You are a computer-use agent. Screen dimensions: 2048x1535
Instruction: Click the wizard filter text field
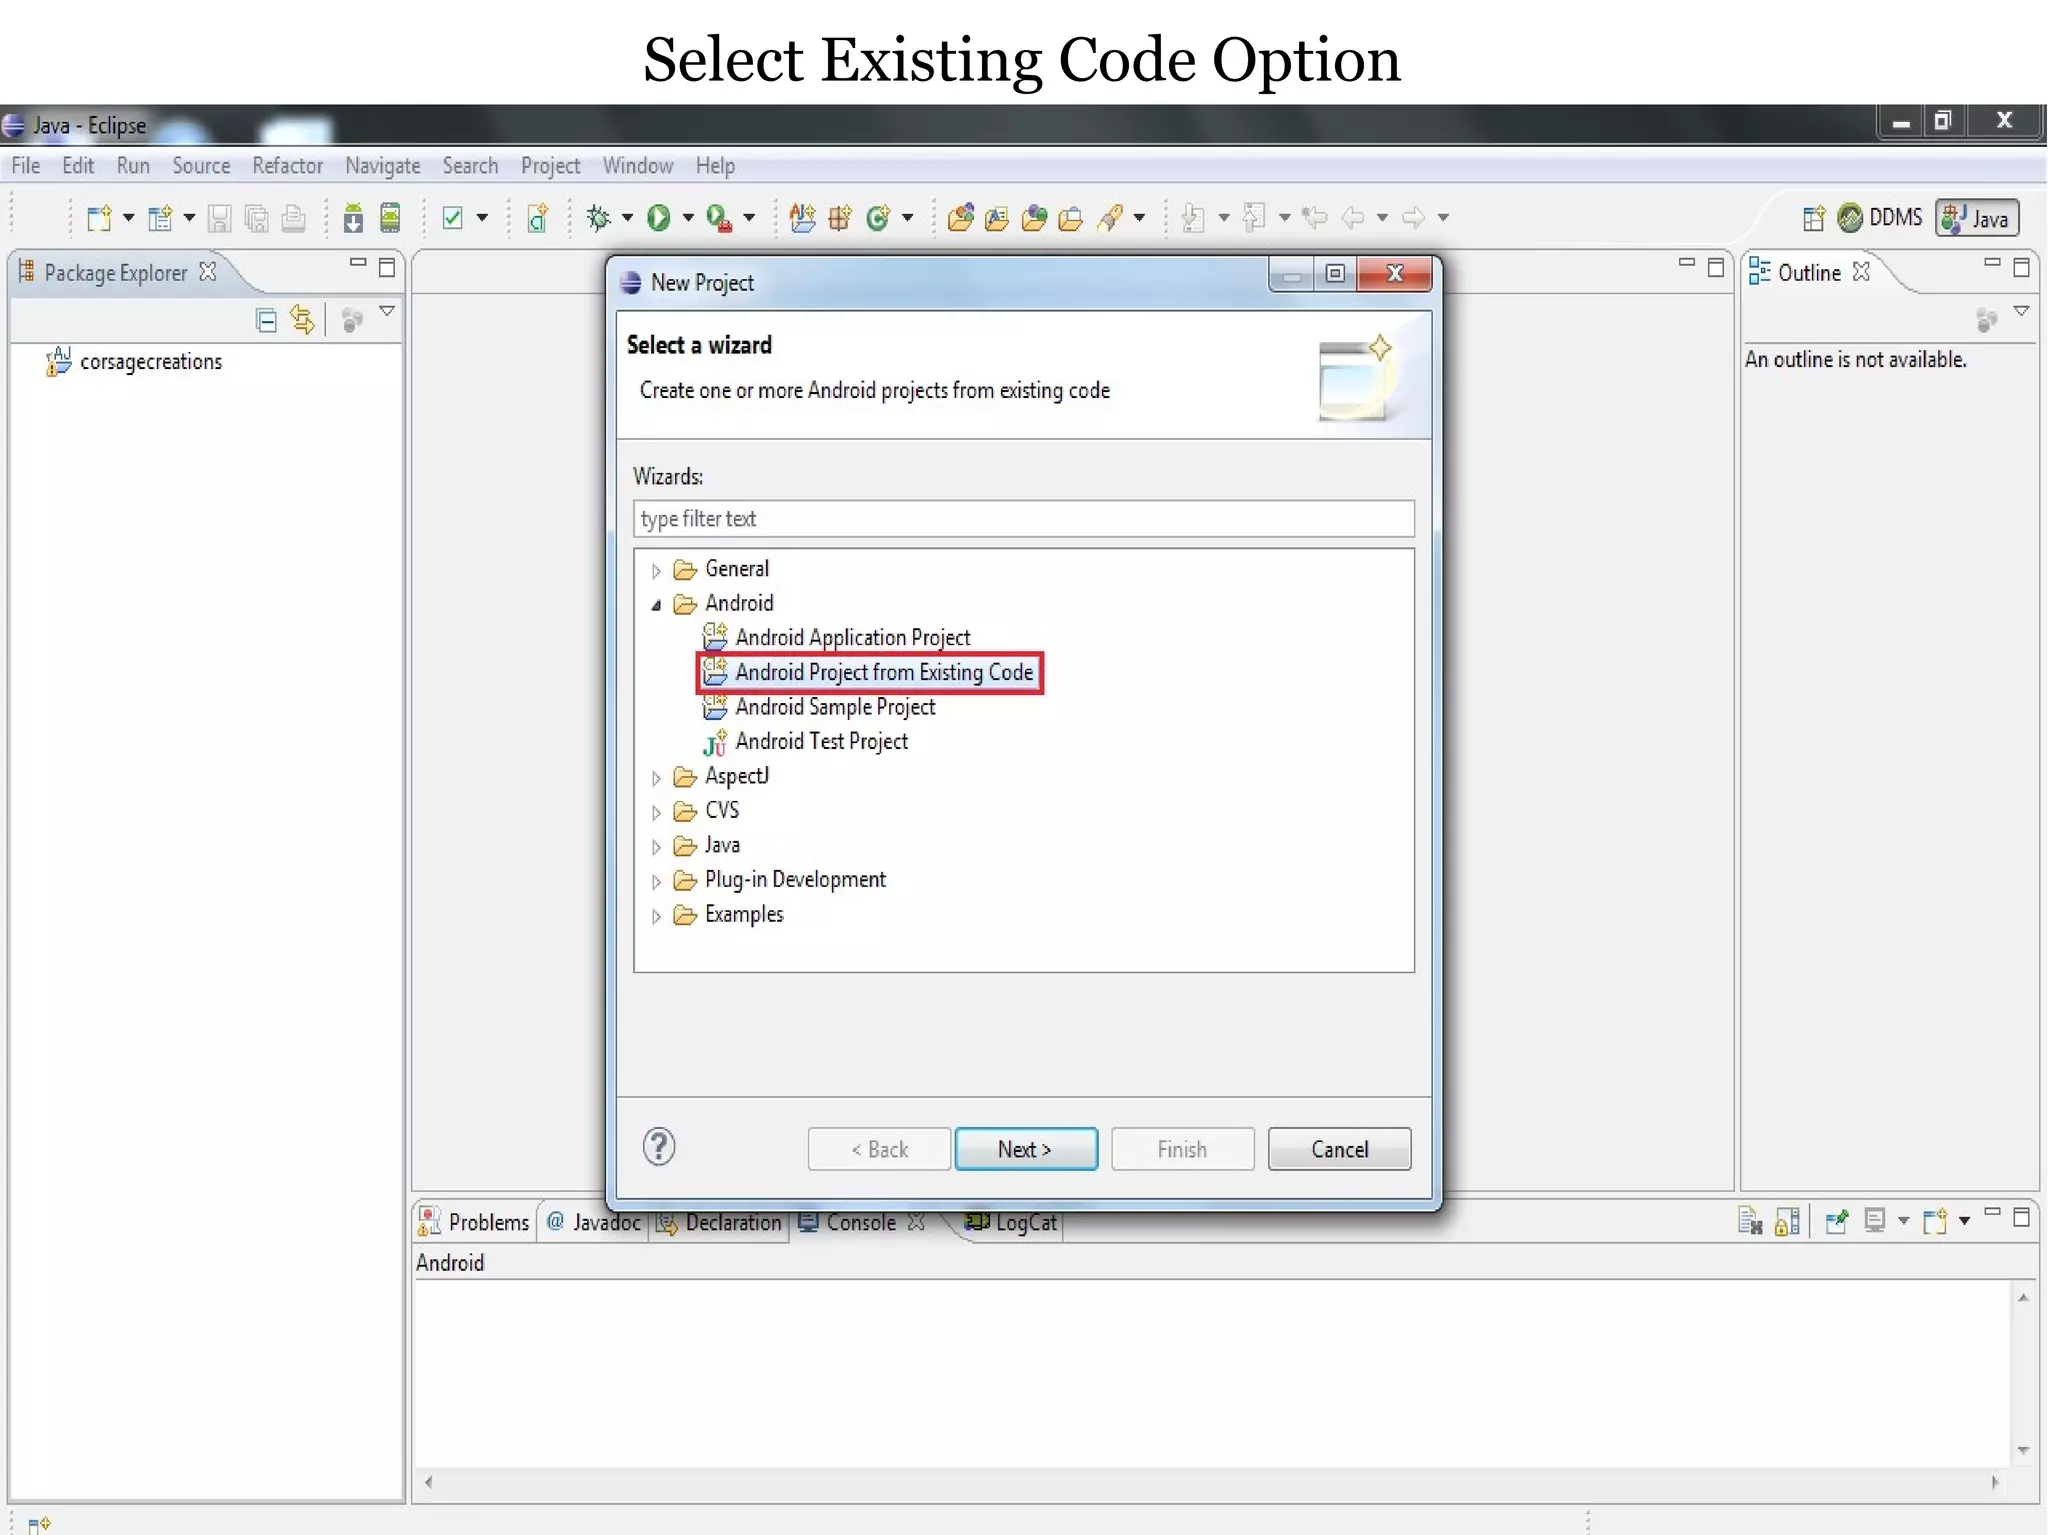[1023, 519]
